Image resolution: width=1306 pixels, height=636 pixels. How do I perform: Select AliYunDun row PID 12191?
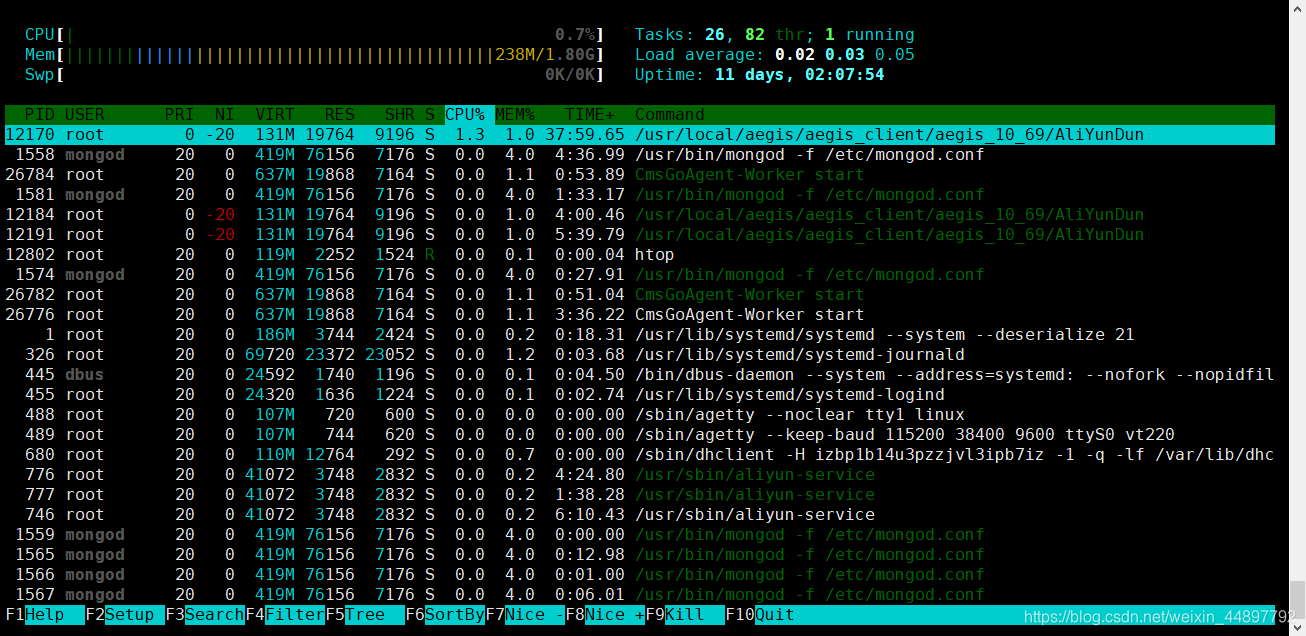[x=640, y=235]
